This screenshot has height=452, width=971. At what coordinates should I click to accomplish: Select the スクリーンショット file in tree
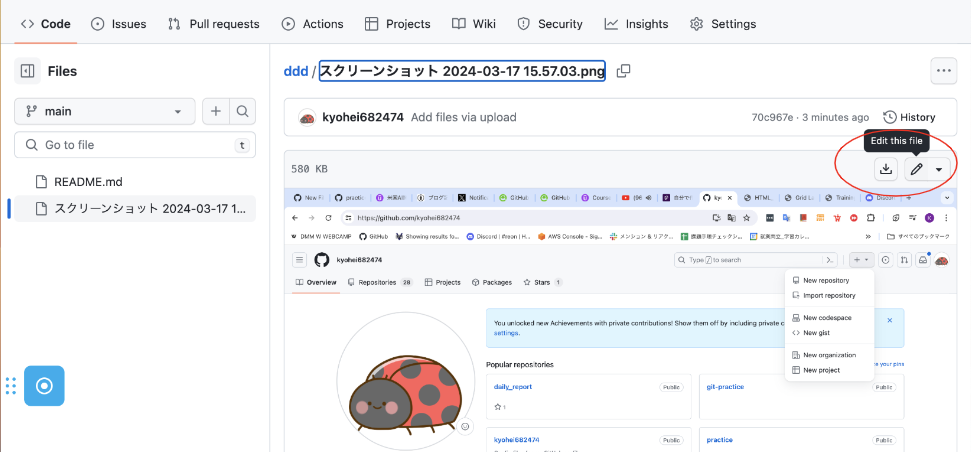pyautogui.click(x=135, y=209)
